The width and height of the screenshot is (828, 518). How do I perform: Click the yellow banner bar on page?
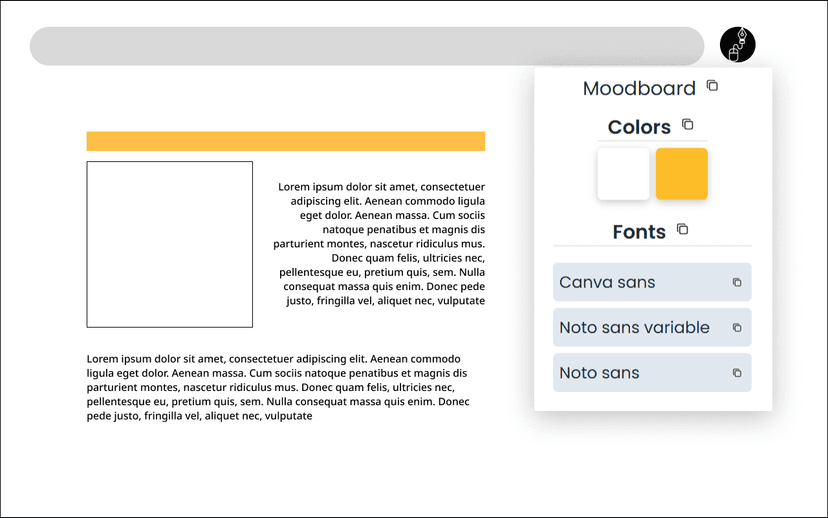(286, 141)
